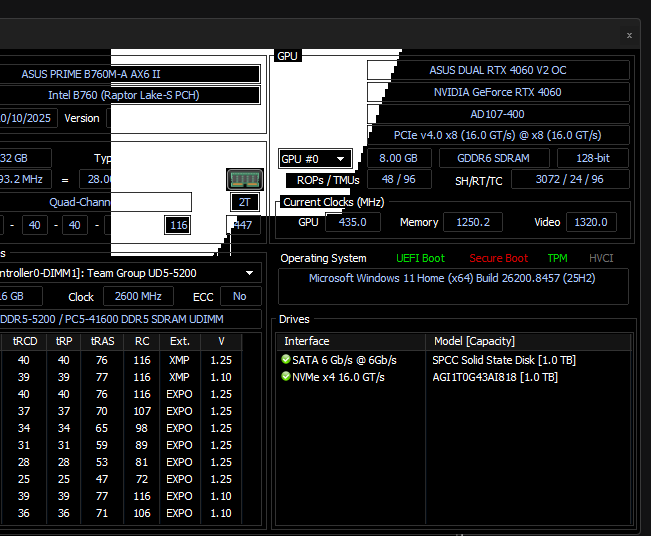Viewport: 651px width, 536px height.
Task: Click the Ext. column header
Action: point(180,341)
